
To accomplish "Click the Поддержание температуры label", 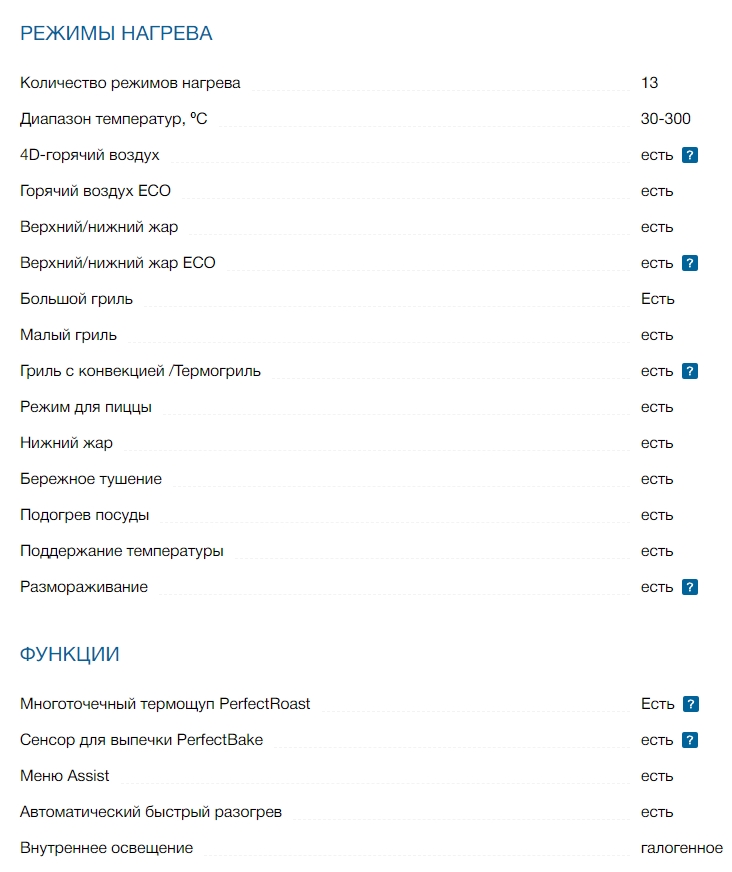I will (x=122, y=551).
